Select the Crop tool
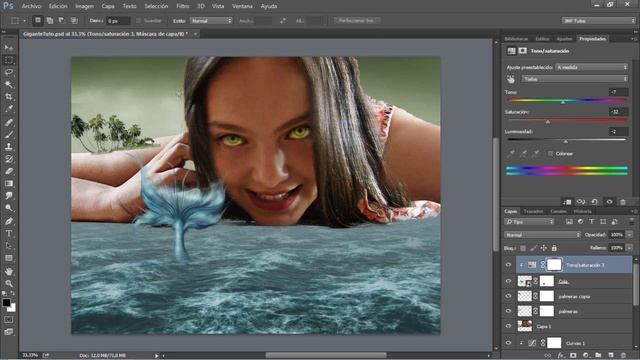 tap(9, 97)
